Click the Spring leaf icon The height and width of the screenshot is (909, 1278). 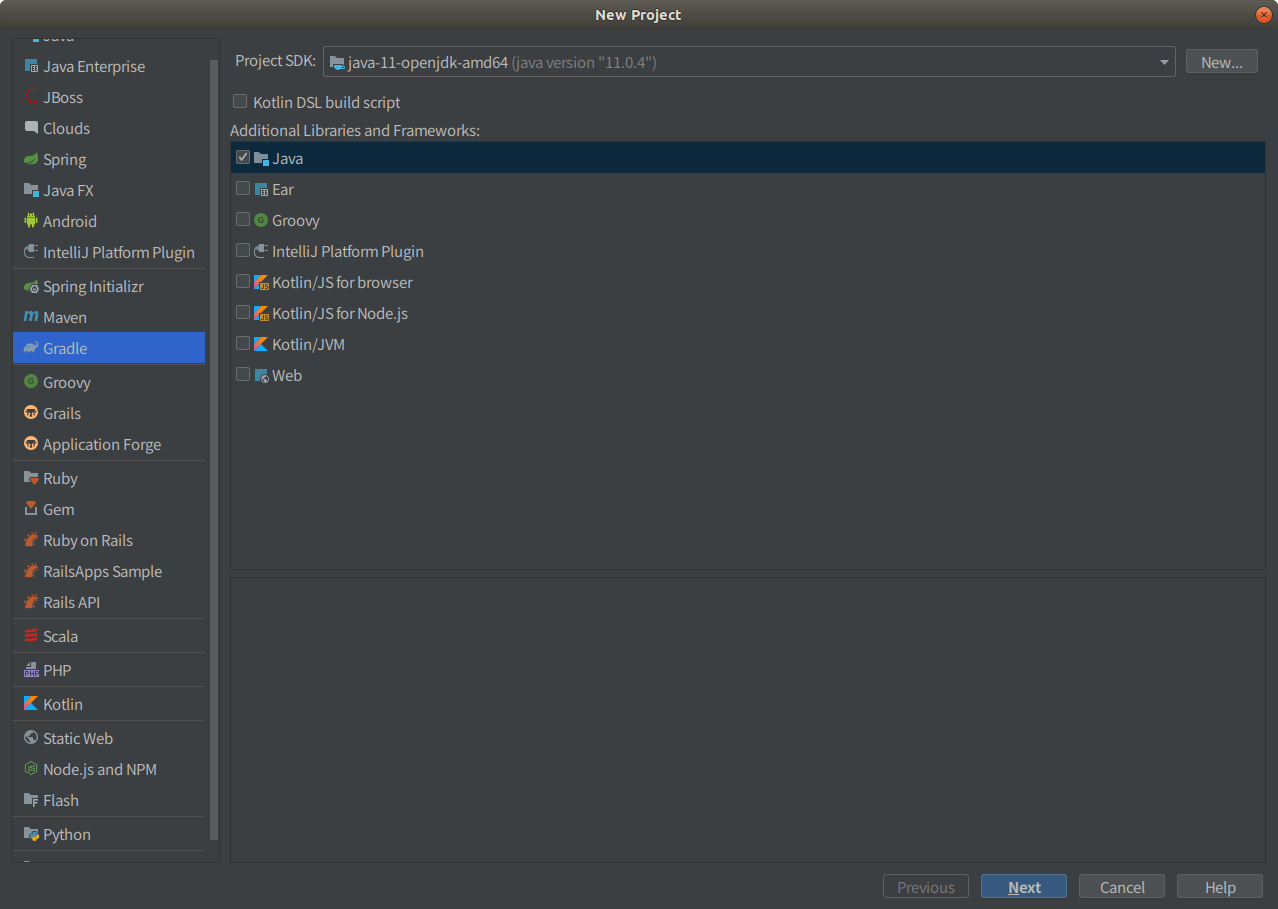pyautogui.click(x=31, y=160)
